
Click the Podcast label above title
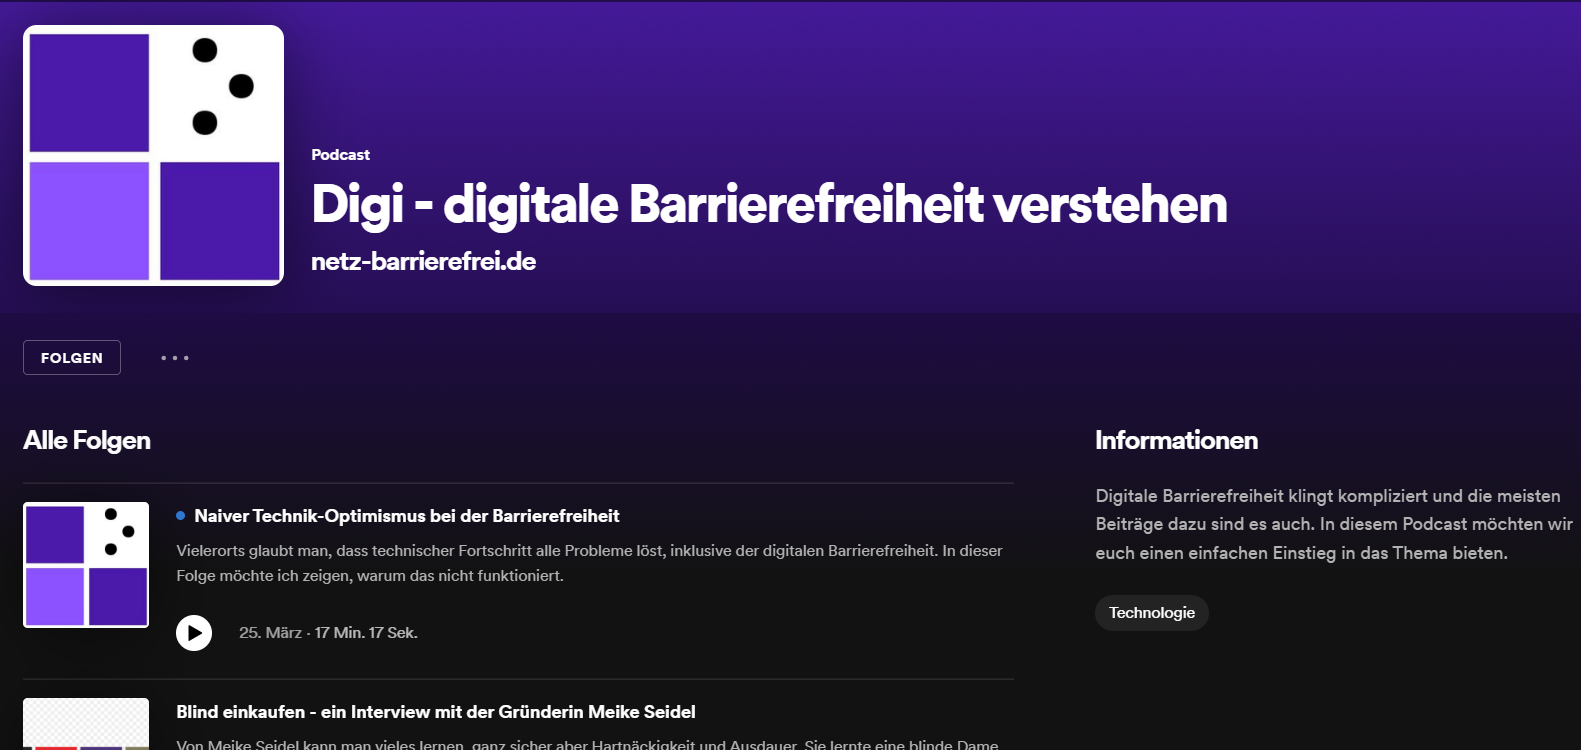[340, 155]
